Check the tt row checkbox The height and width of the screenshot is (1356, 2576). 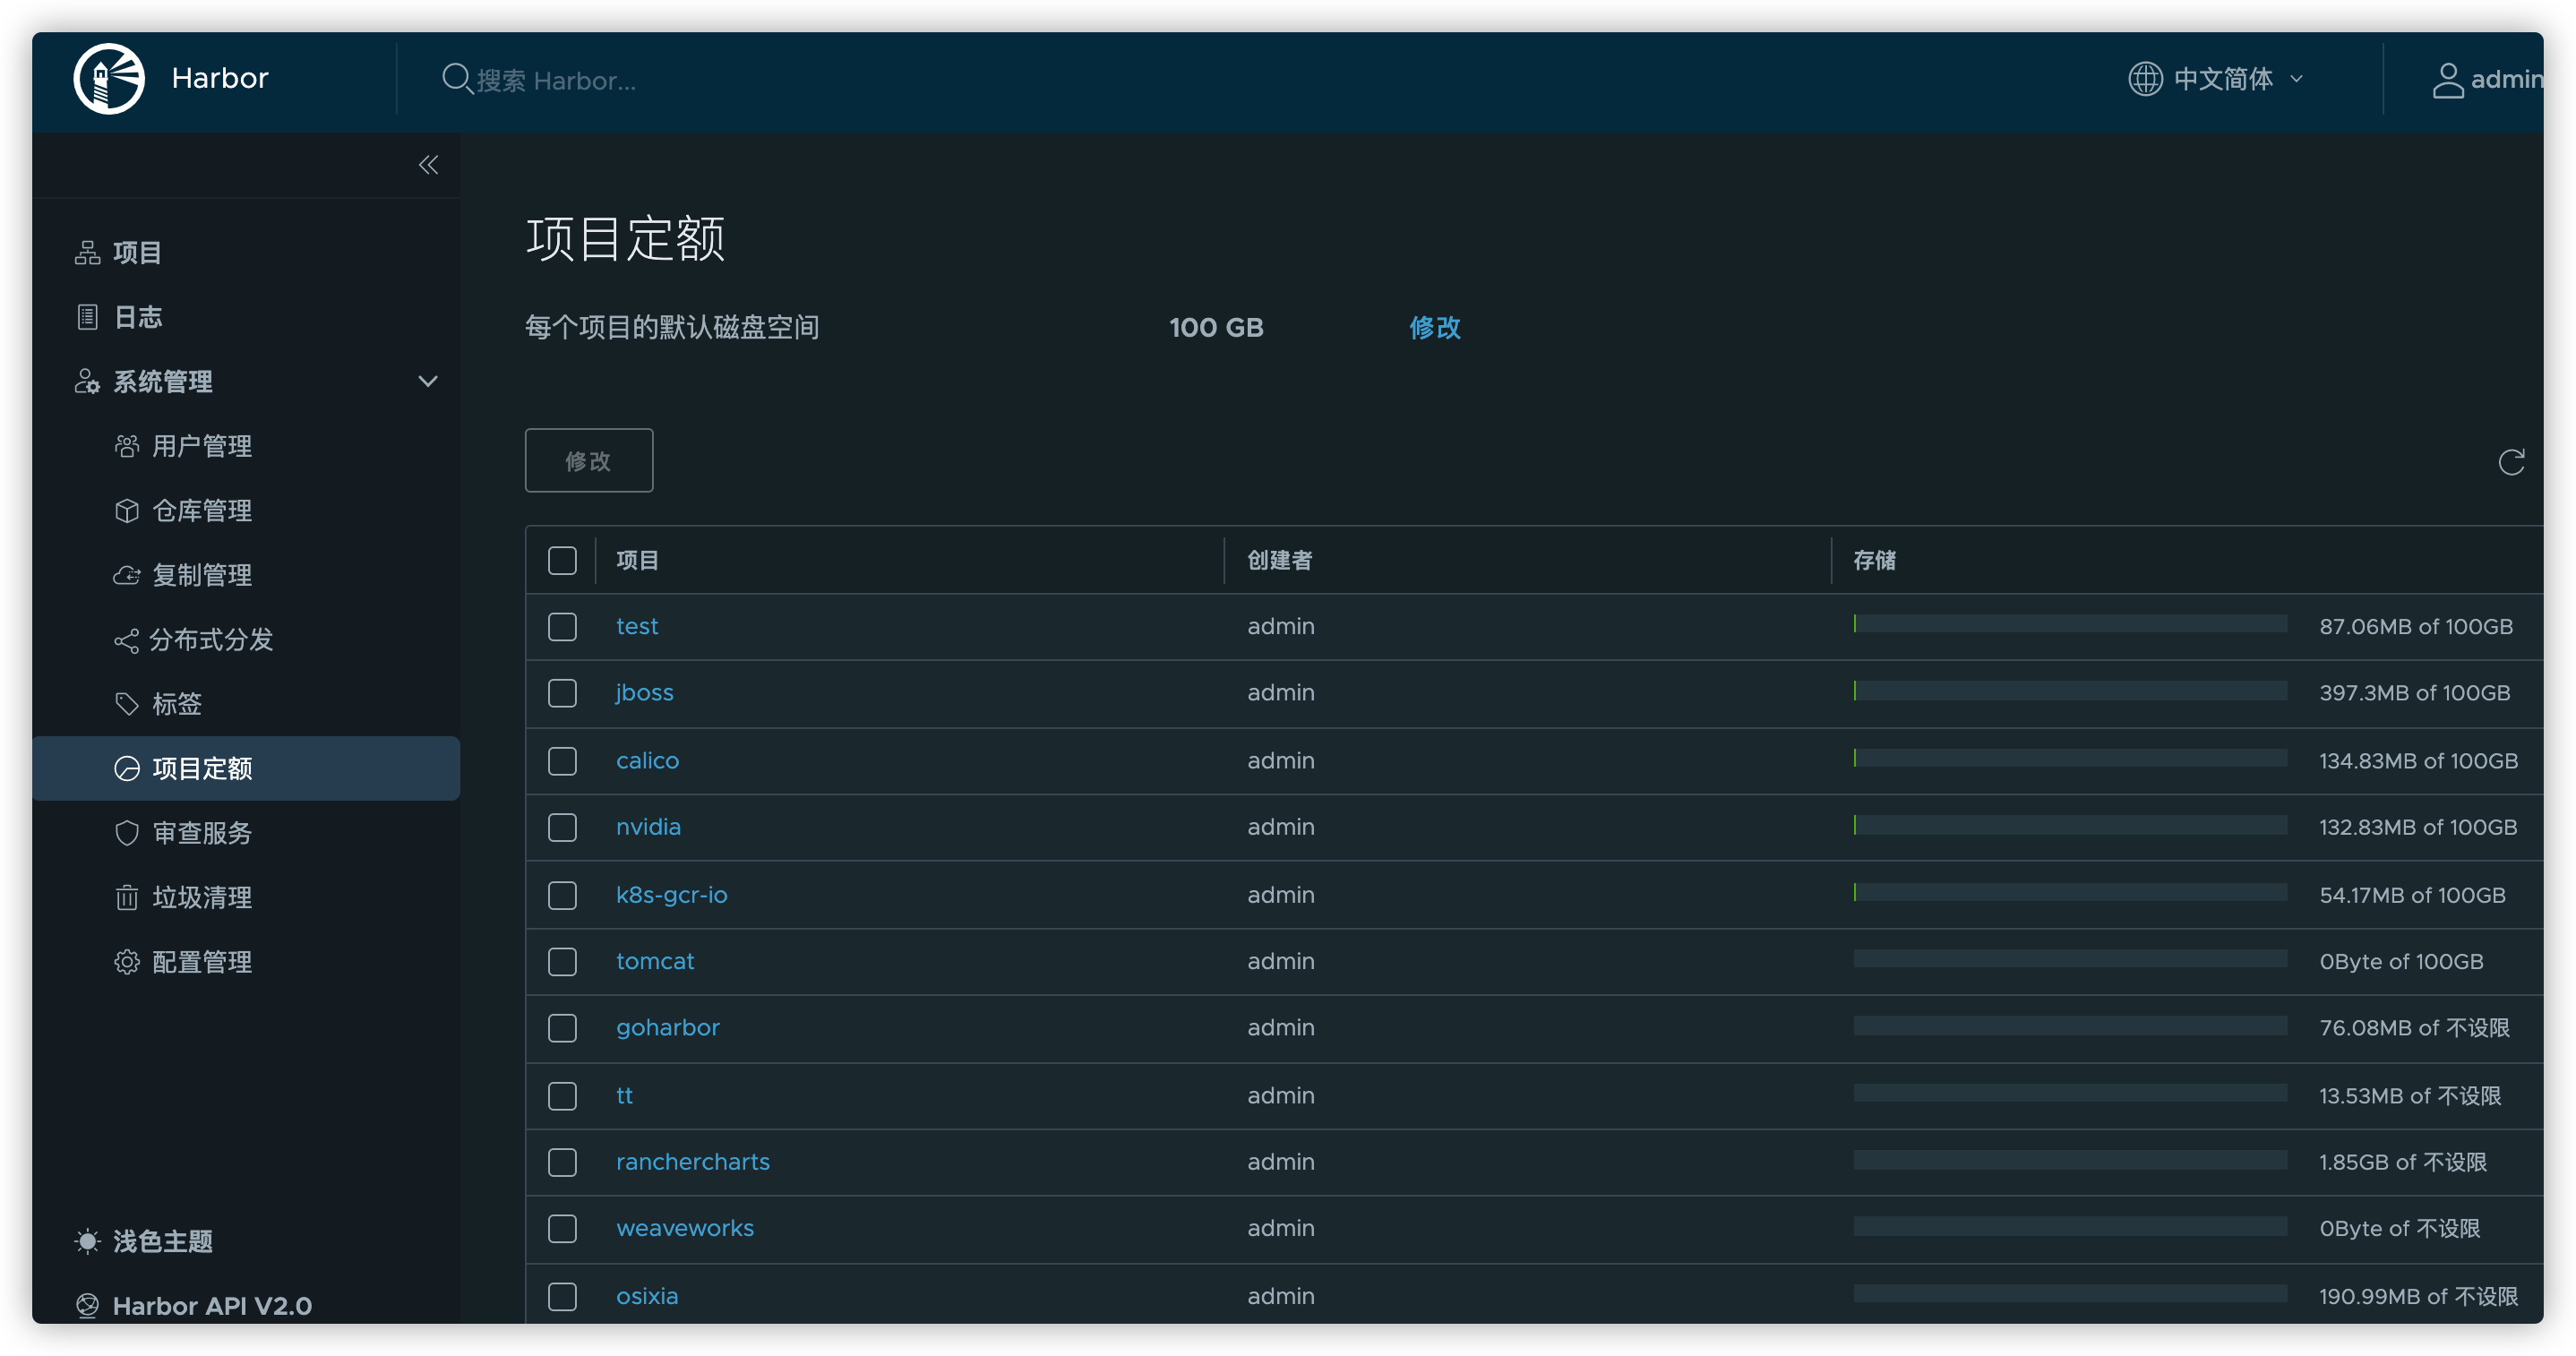[562, 1096]
